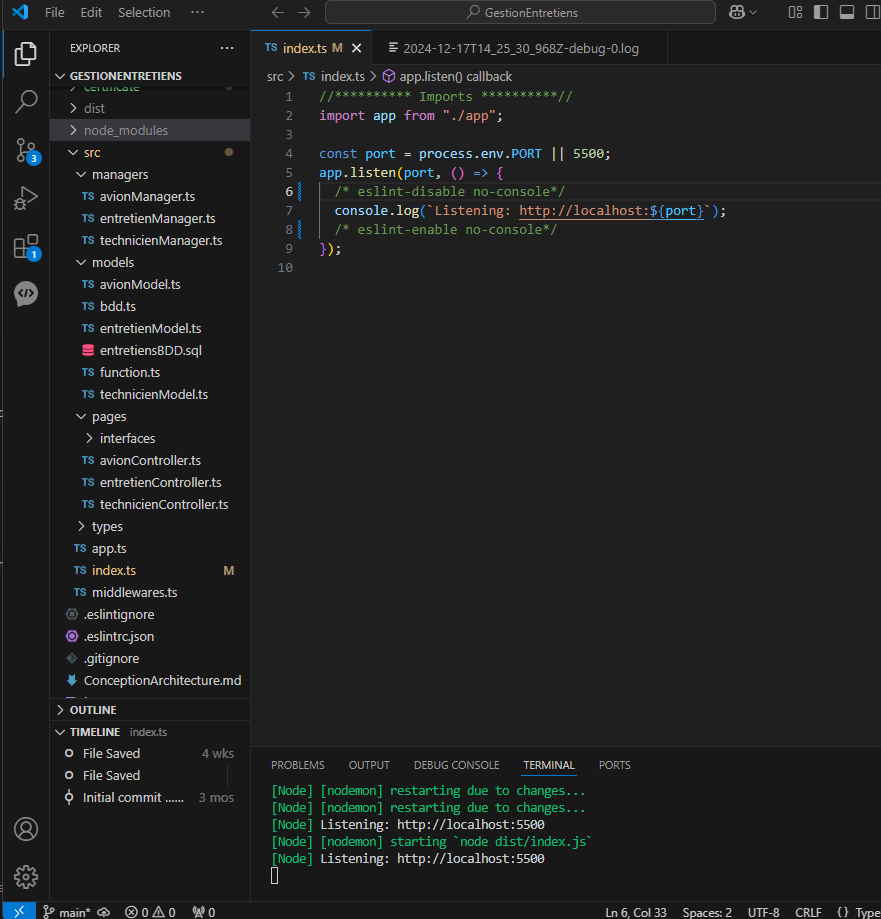The height and width of the screenshot is (919, 881).
Task: Open middlewares.ts in the explorer
Action: [x=150, y=593]
